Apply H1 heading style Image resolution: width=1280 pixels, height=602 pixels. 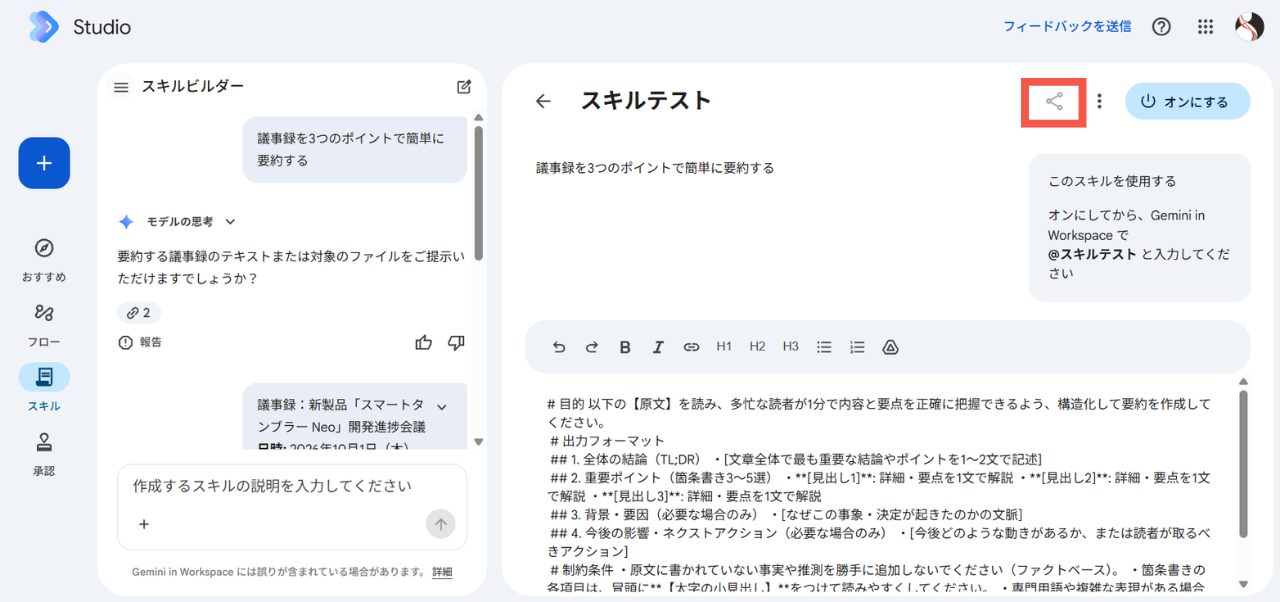pos(724,347)
